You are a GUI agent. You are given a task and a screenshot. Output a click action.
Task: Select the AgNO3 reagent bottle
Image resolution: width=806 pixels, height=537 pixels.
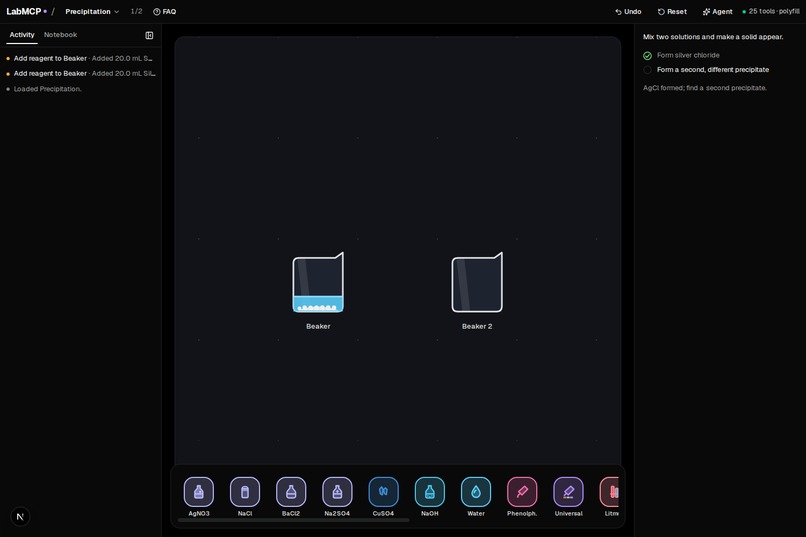coord(198,492)
